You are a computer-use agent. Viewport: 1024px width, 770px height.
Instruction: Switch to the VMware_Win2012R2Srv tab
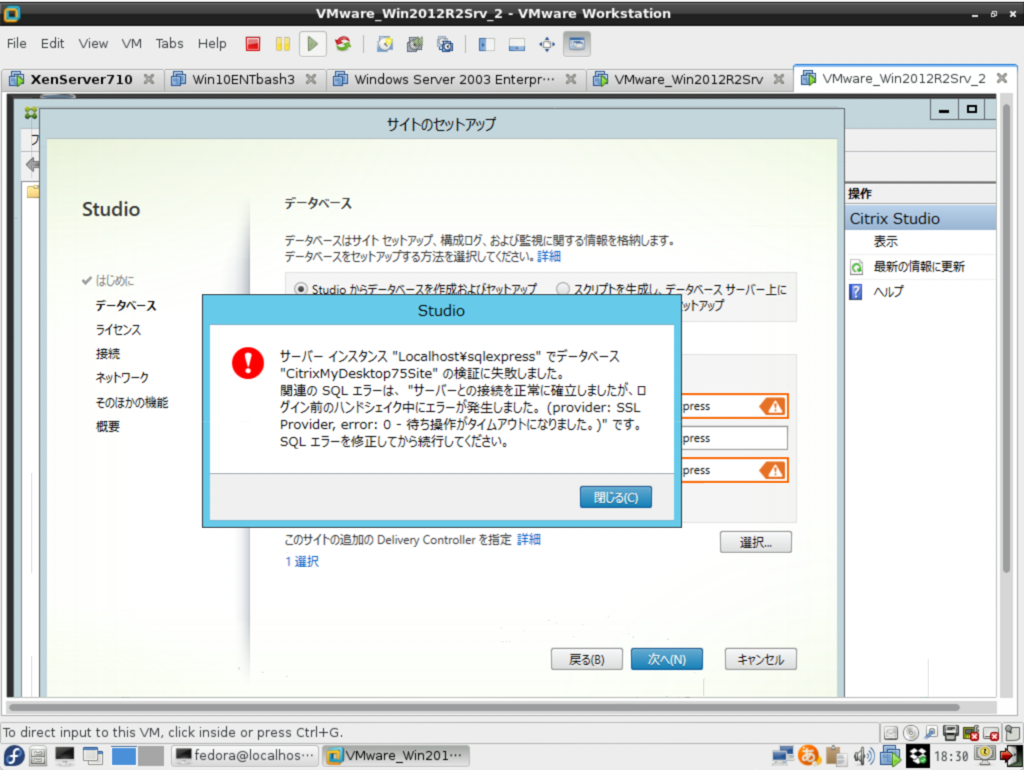pyautogui.click(x=688, y=80)
